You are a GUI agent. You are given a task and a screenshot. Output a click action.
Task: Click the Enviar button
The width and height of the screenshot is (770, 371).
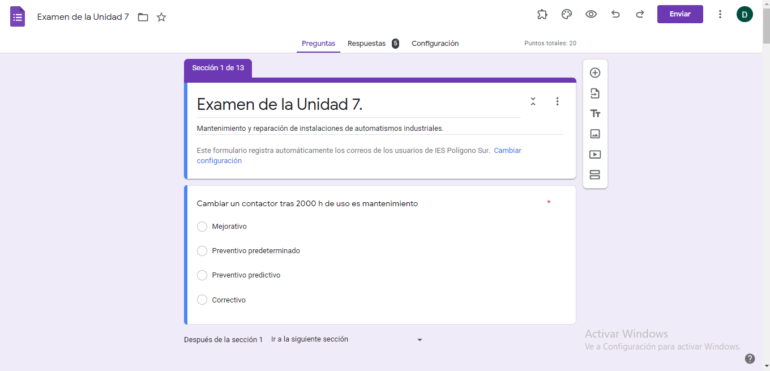[x=680, y=14]
